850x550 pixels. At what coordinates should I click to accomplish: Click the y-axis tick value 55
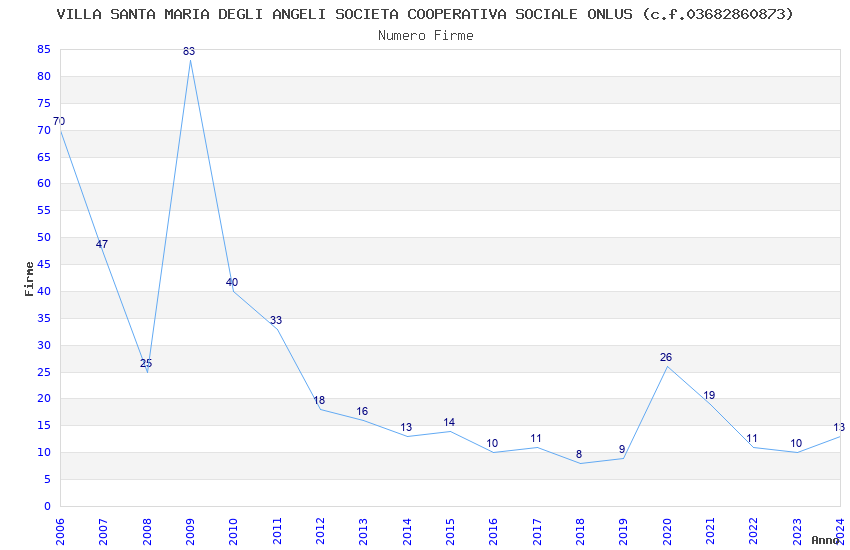44,210
